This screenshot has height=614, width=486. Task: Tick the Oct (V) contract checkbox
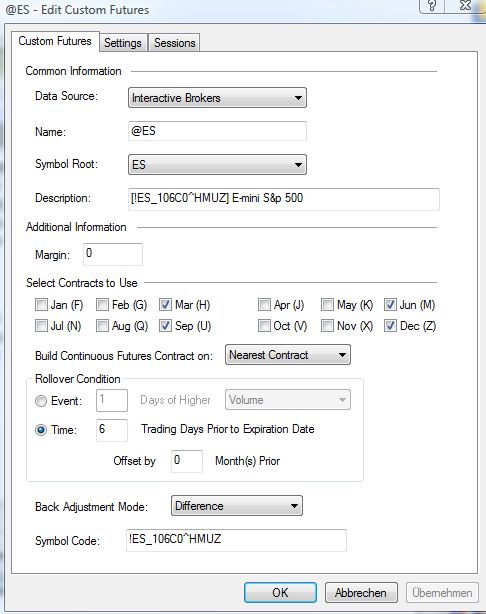(x=264, y=325)
